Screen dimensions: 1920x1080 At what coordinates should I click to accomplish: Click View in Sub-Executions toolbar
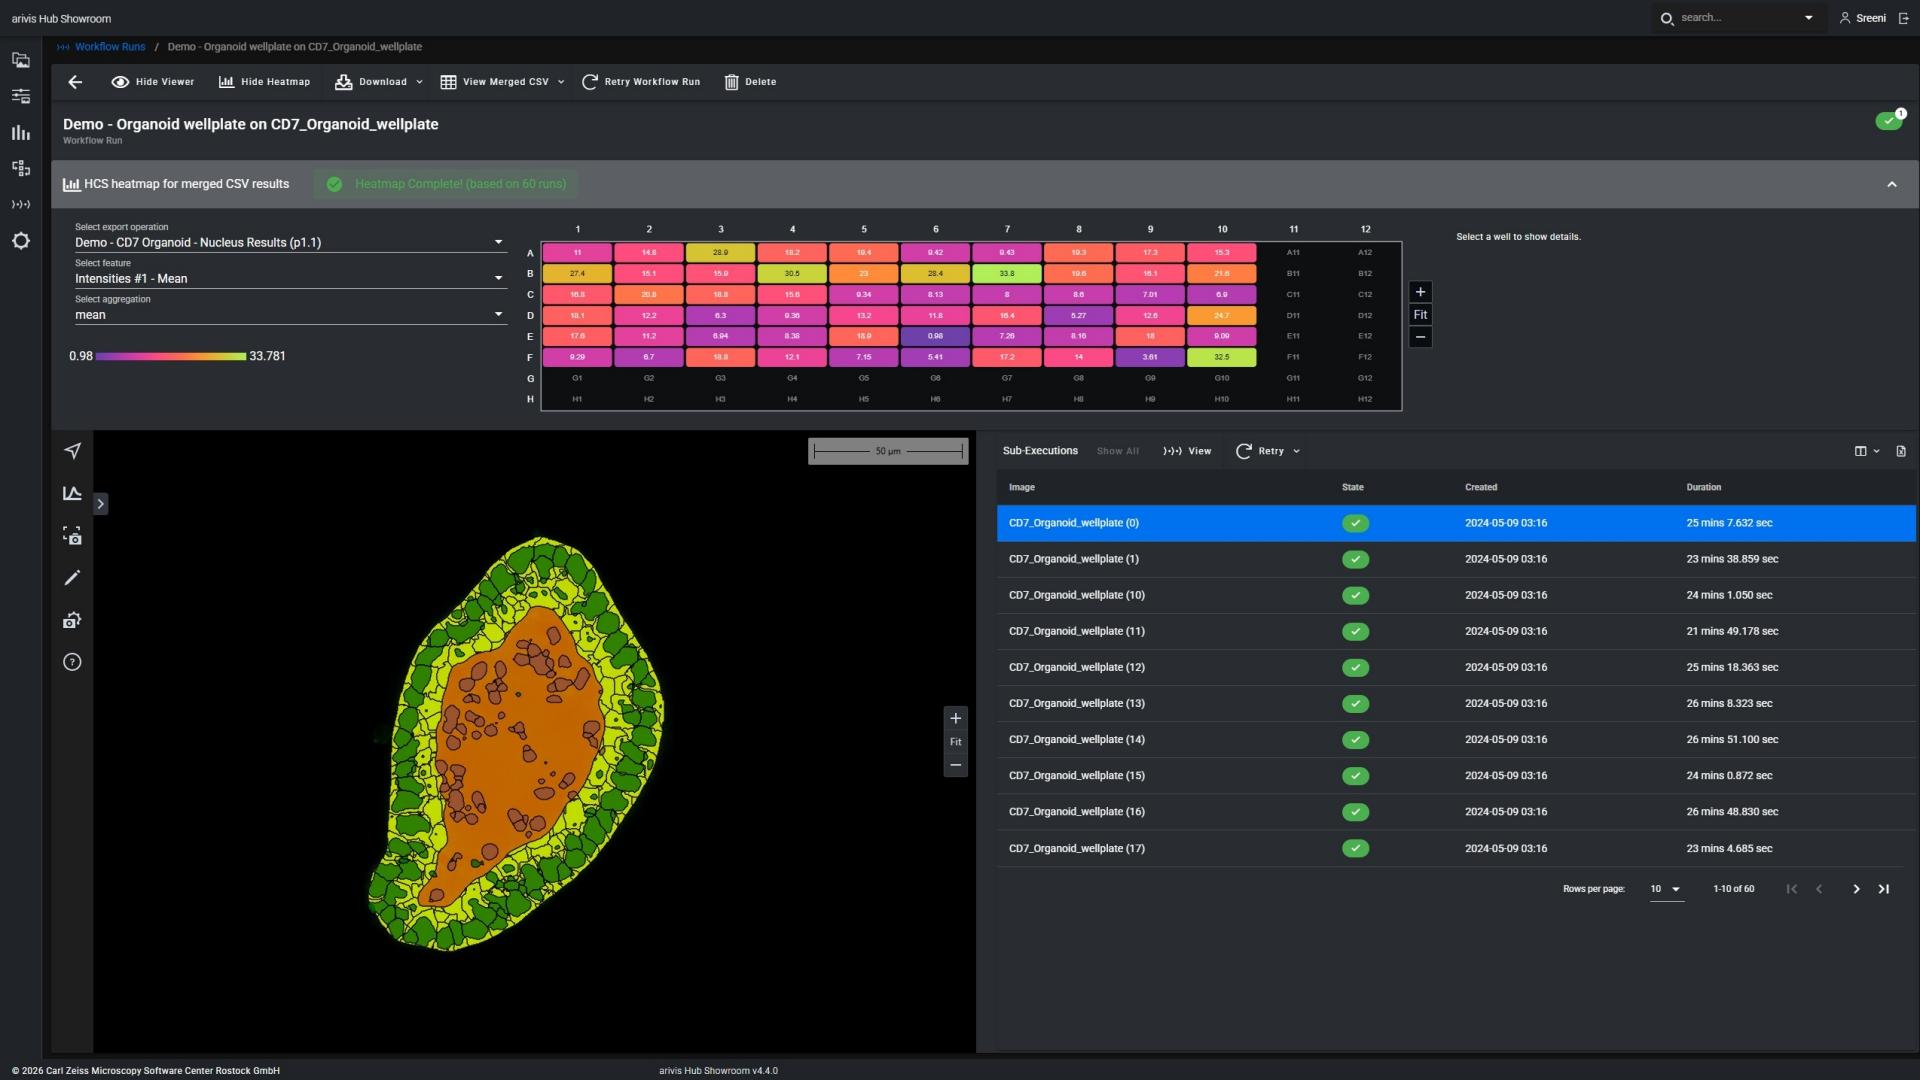tap(1187, 451)
